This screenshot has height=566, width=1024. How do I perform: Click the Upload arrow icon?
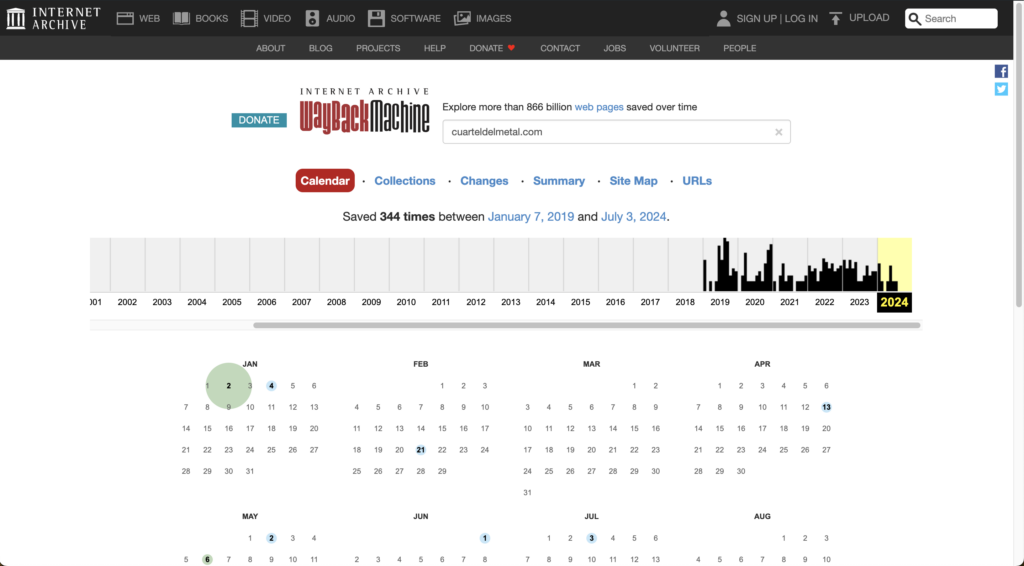click(835, 18)
